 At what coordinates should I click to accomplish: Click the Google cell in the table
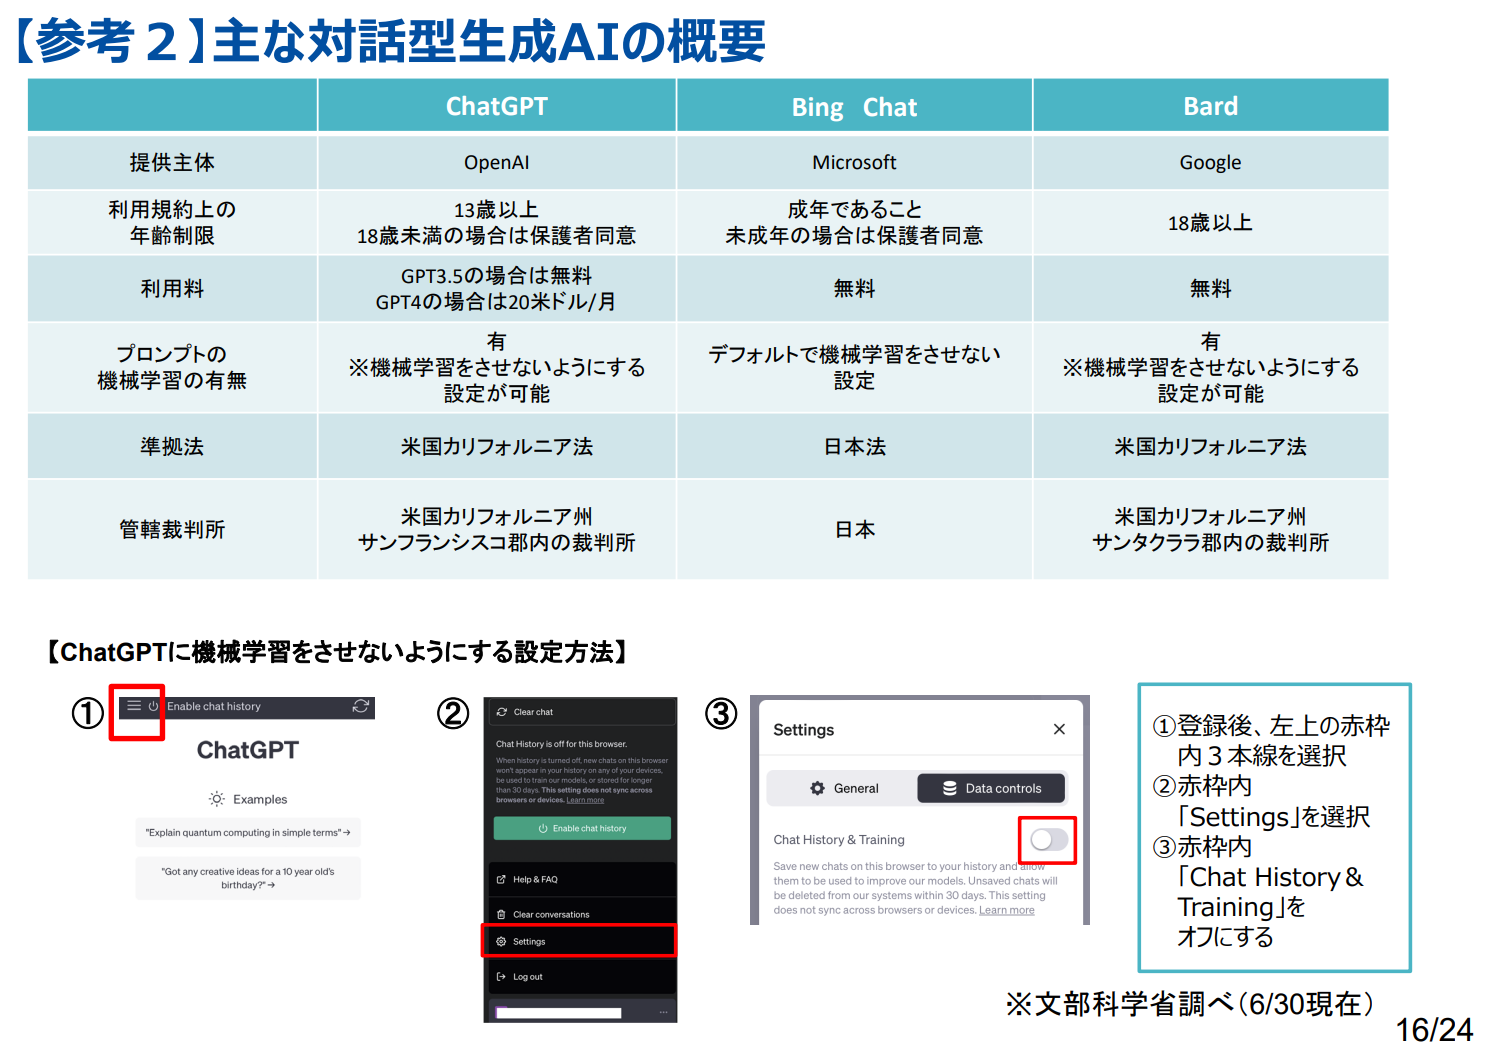(x=1211, y=162)
